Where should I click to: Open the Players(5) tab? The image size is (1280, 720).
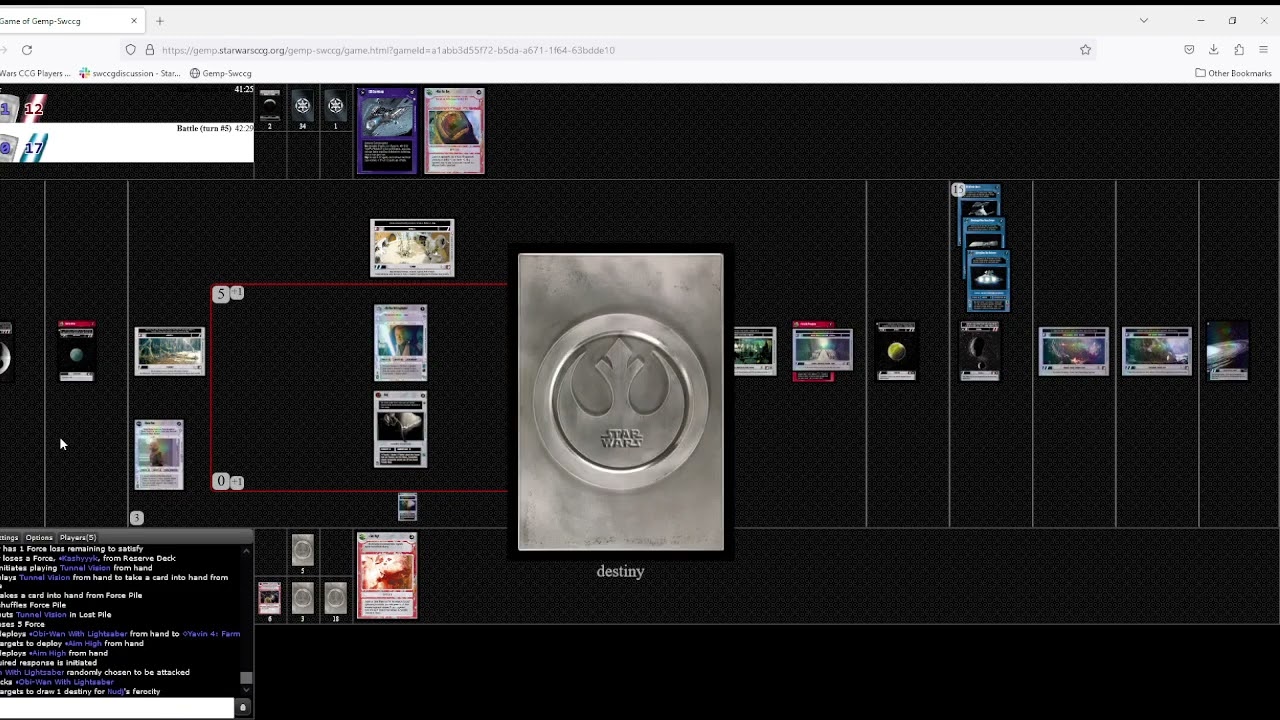[77, 538]
